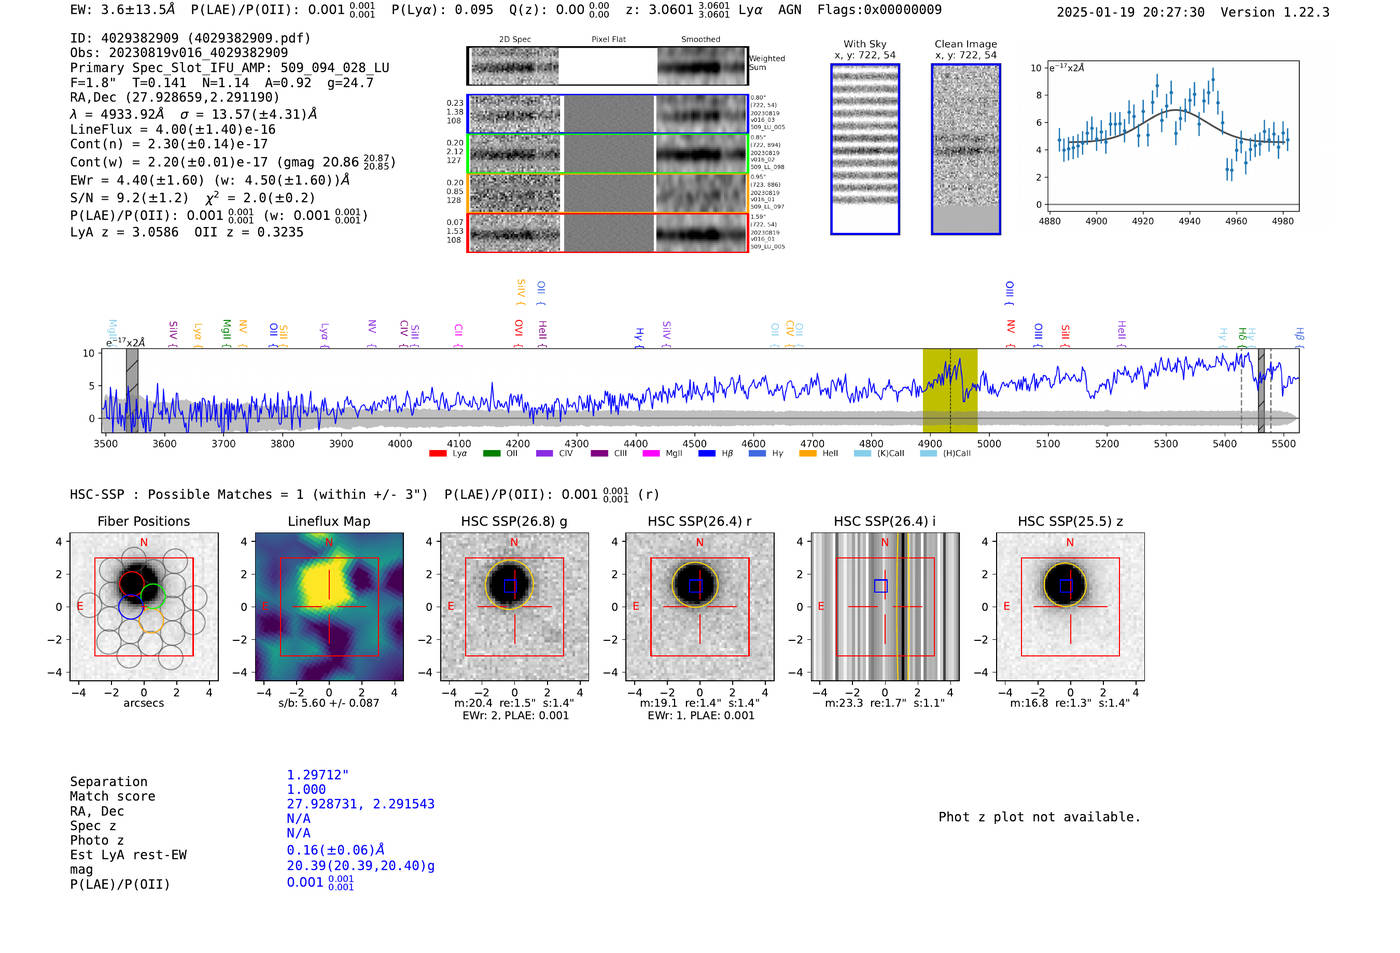This screenshot has height=953, width=1400.
Task: Click the Fiber Positions image panel
Action: pos(144,607)
